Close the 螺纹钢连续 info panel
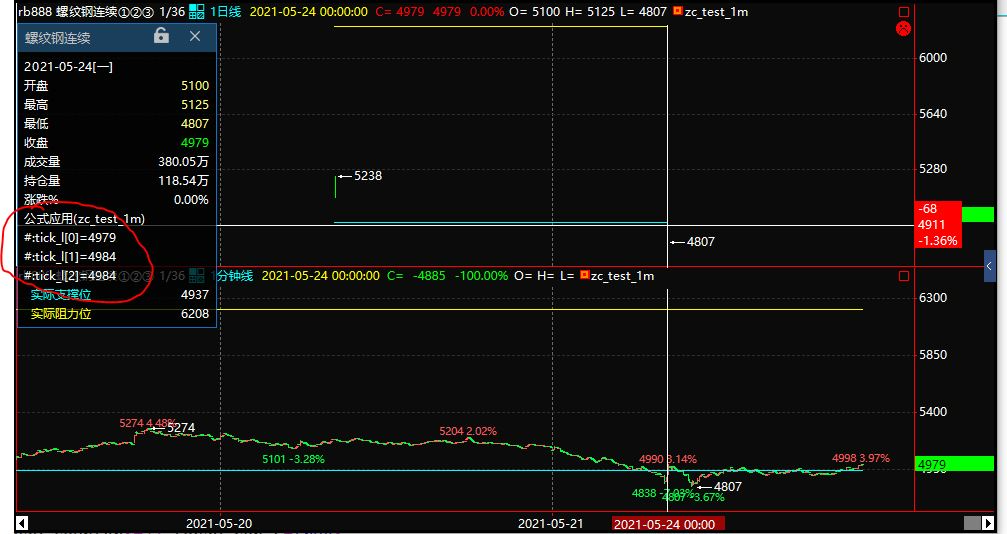 tap(195, 36)
